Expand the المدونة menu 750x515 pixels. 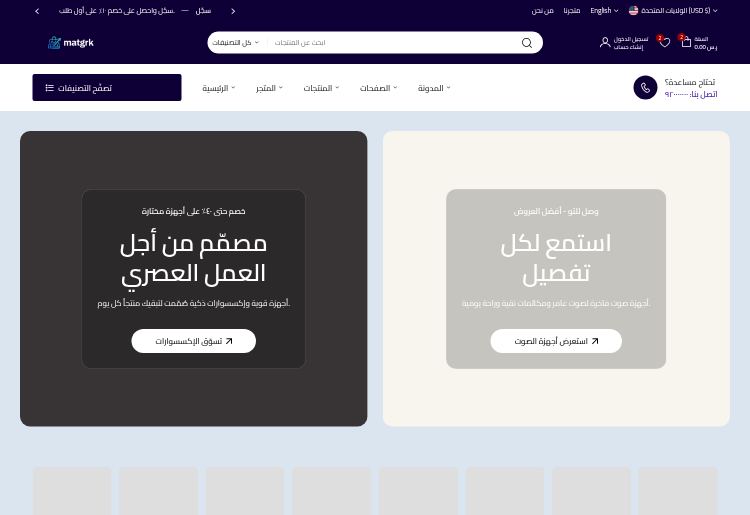(x=434, y=88)
